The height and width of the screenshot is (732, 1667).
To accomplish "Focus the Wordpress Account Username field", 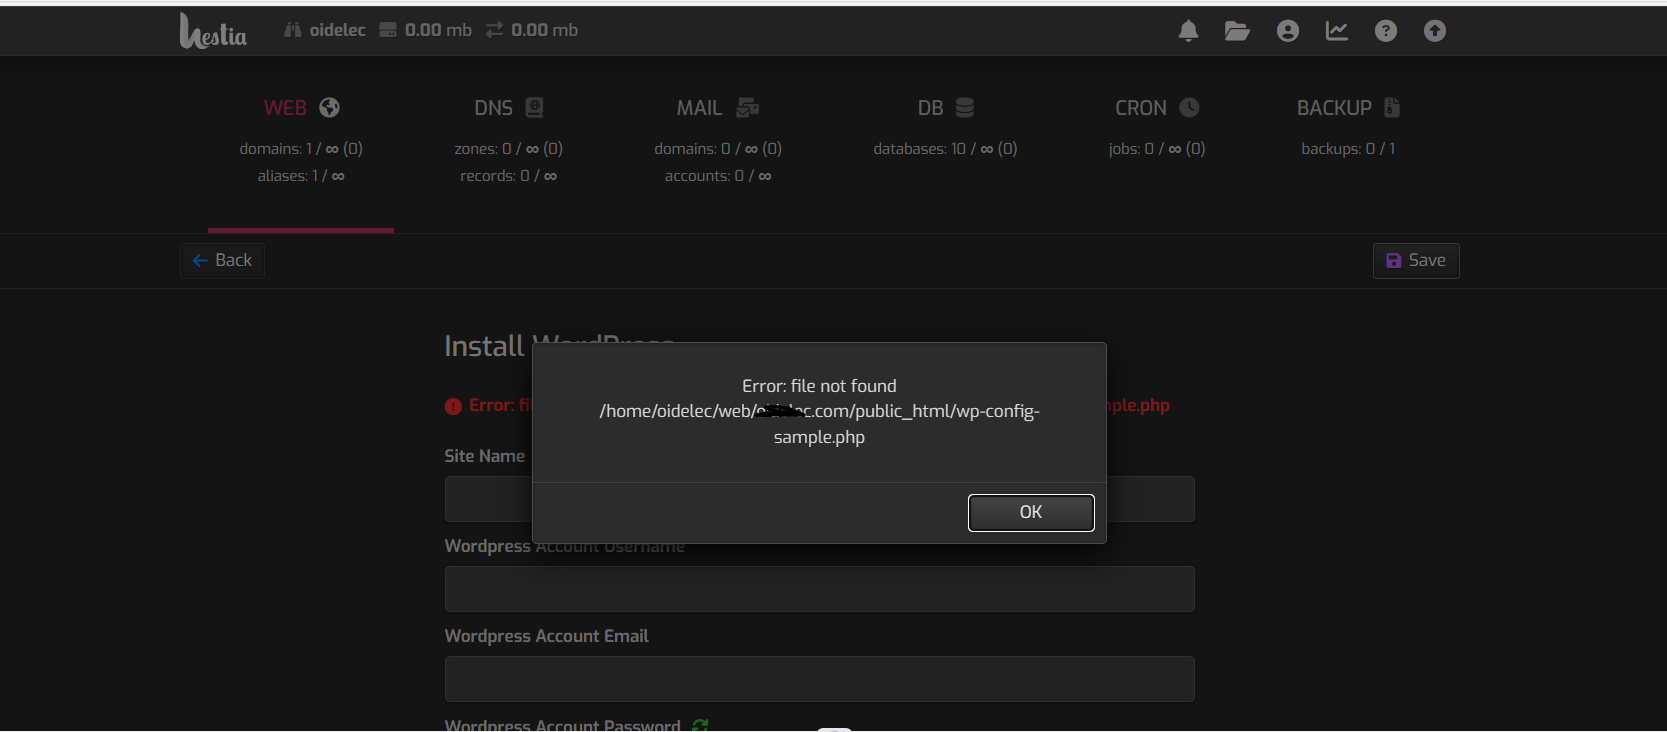I will (x=819, y=589).
